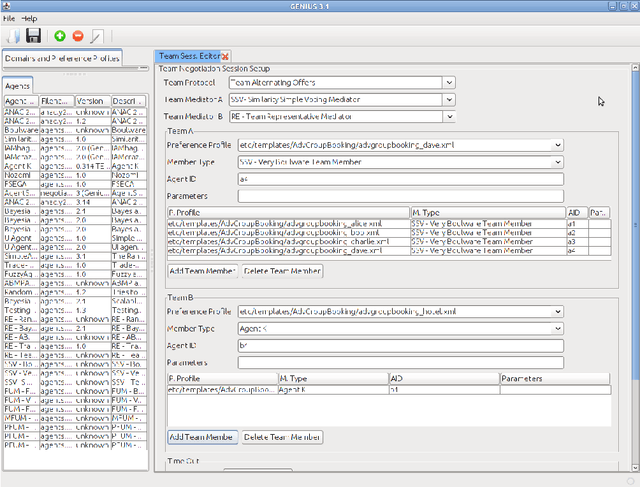Click the save floppy disk icon
This screenshot has height=487, width=640.
[x=33, y=36]
